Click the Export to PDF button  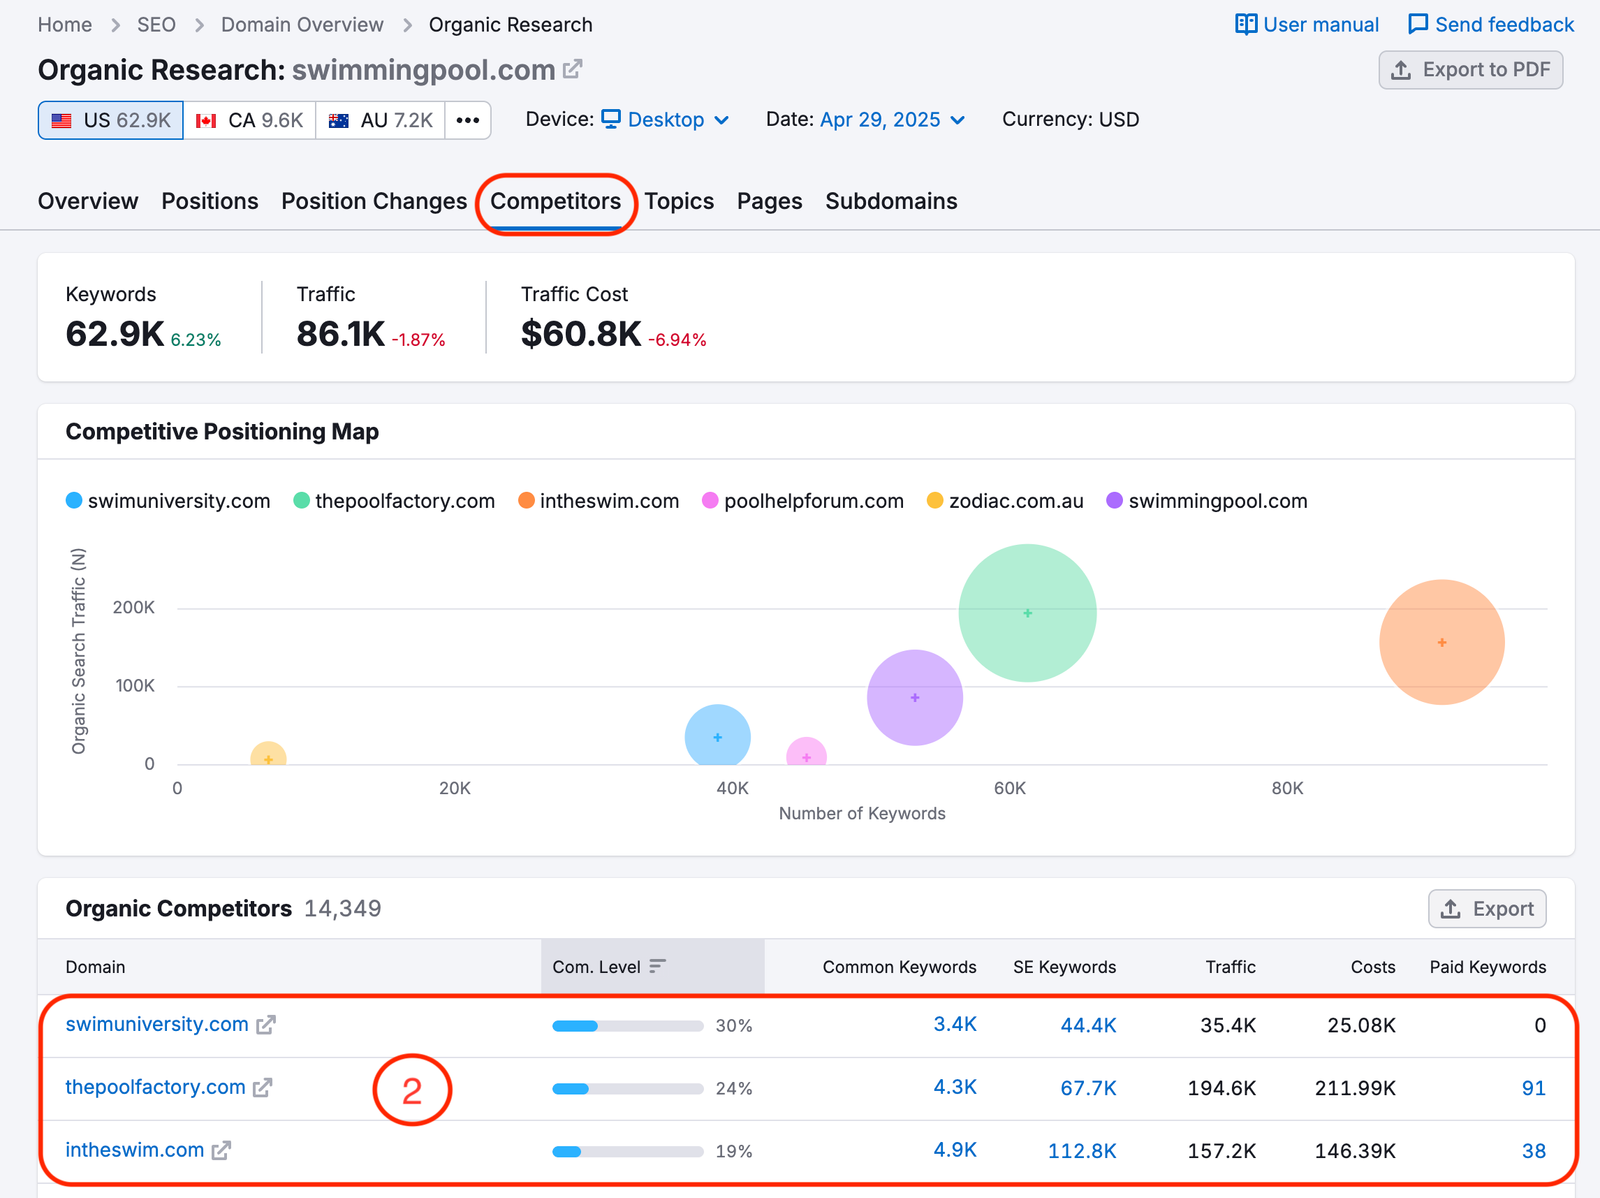1470,70
